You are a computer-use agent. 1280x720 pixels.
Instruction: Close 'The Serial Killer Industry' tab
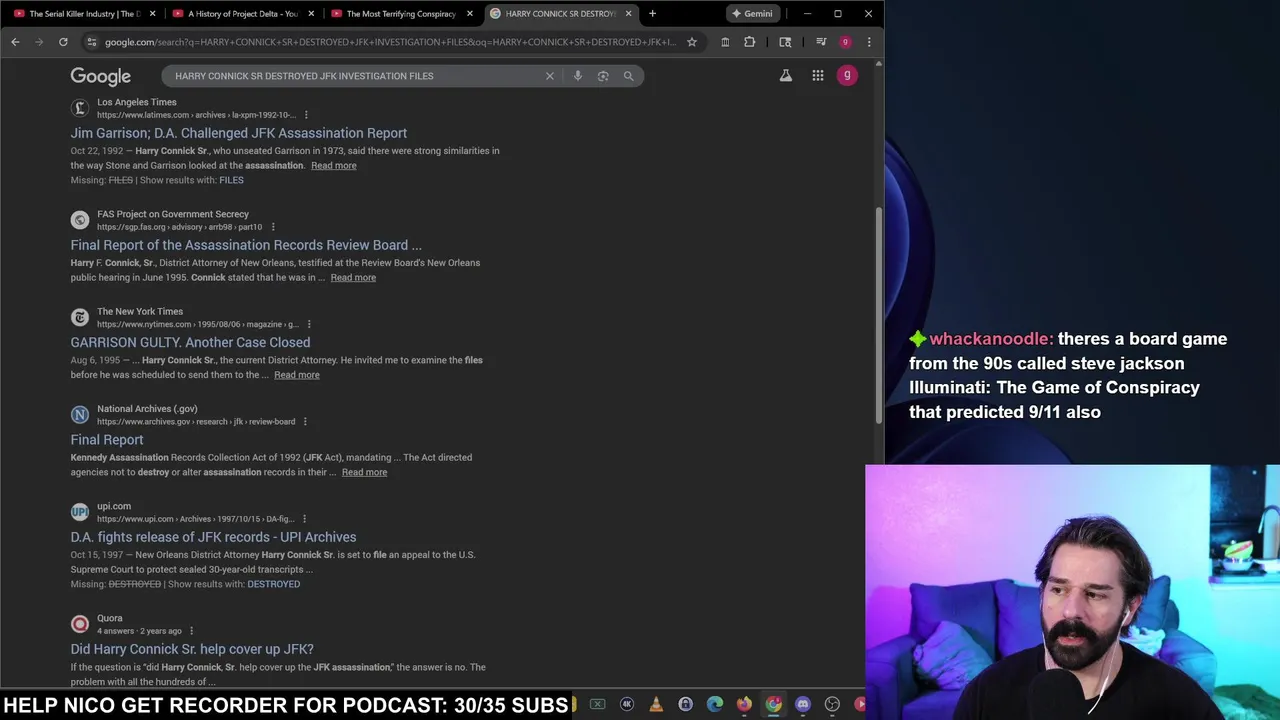152,13
